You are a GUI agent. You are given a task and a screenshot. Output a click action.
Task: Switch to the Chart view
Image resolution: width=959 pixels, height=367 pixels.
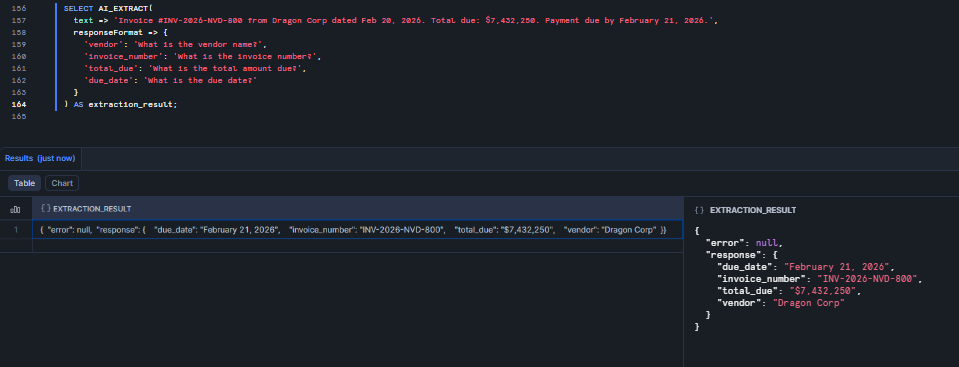(62, 183)
